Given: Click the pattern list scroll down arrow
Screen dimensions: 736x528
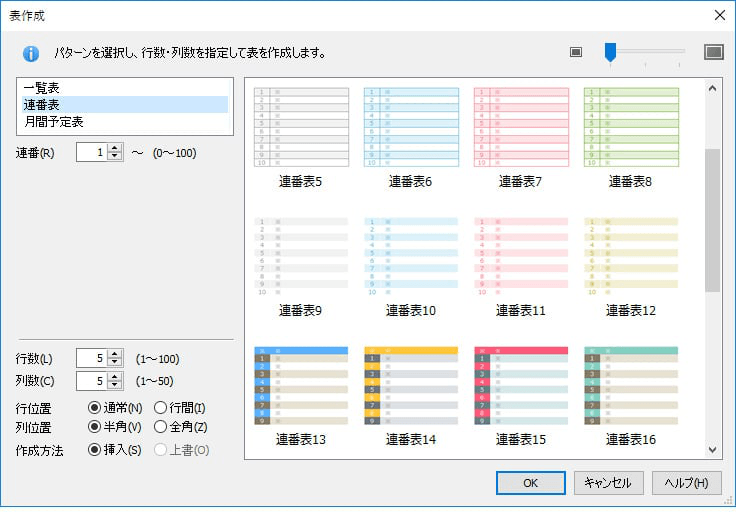Looking at the screenshot, I should pos(713,450).
